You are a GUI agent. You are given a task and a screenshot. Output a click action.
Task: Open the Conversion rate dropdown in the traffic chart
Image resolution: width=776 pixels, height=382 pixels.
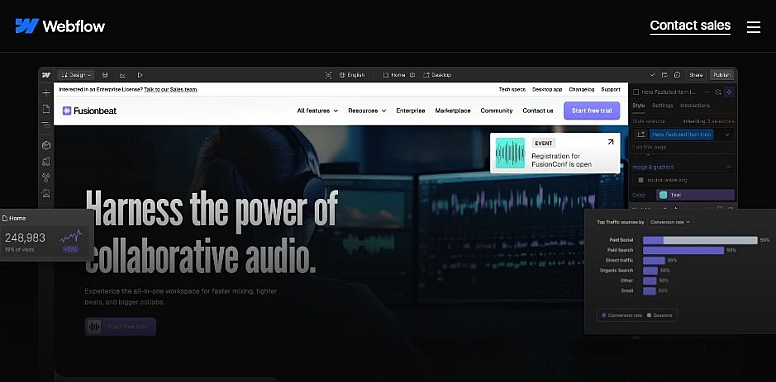tap(670, 222)
